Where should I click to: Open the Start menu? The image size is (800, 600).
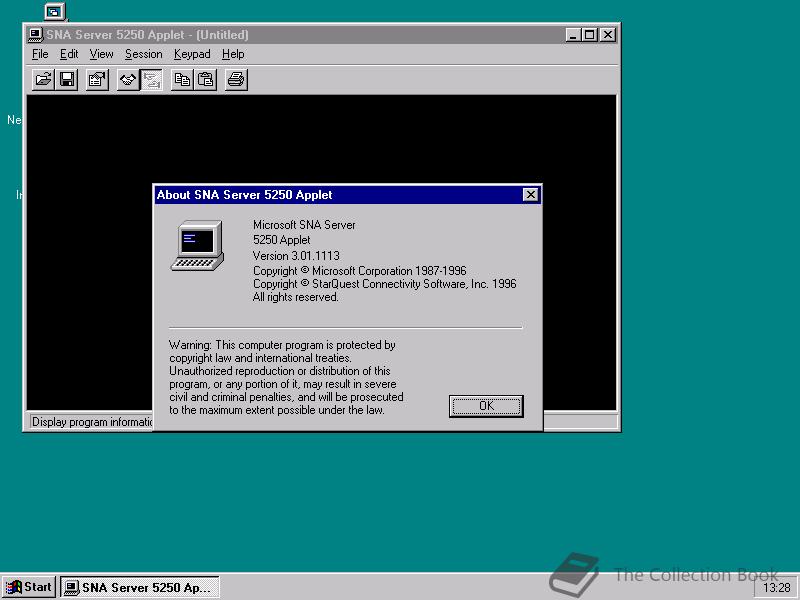point(29,587)
